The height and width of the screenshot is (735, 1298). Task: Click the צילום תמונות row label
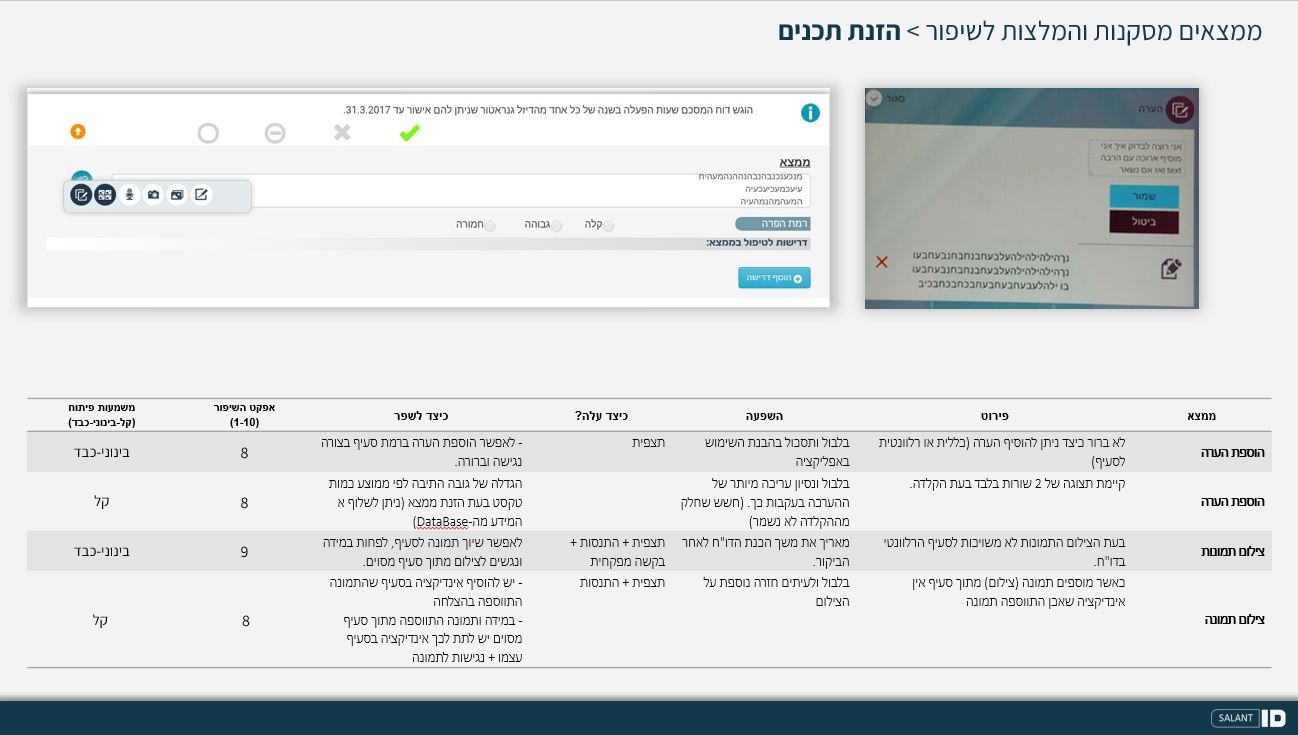tap(1232, 552)
